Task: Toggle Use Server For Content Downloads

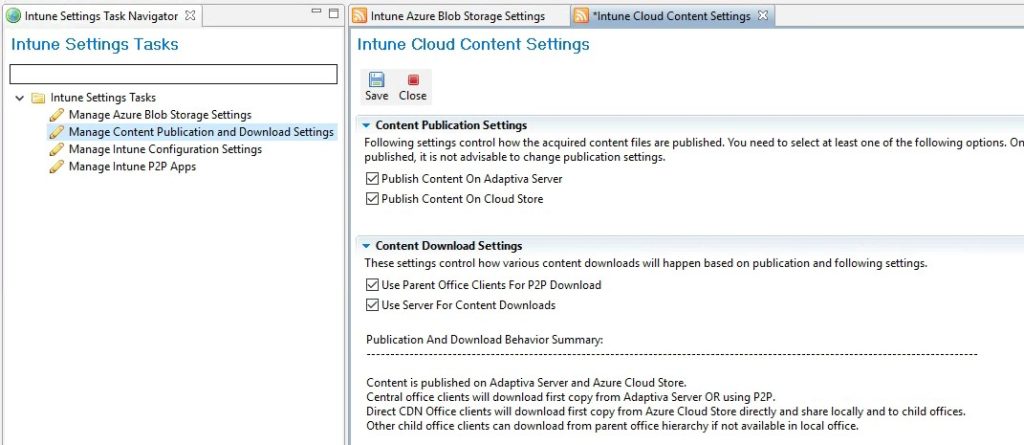Action: pyautogui.click(x=372, y=305)
